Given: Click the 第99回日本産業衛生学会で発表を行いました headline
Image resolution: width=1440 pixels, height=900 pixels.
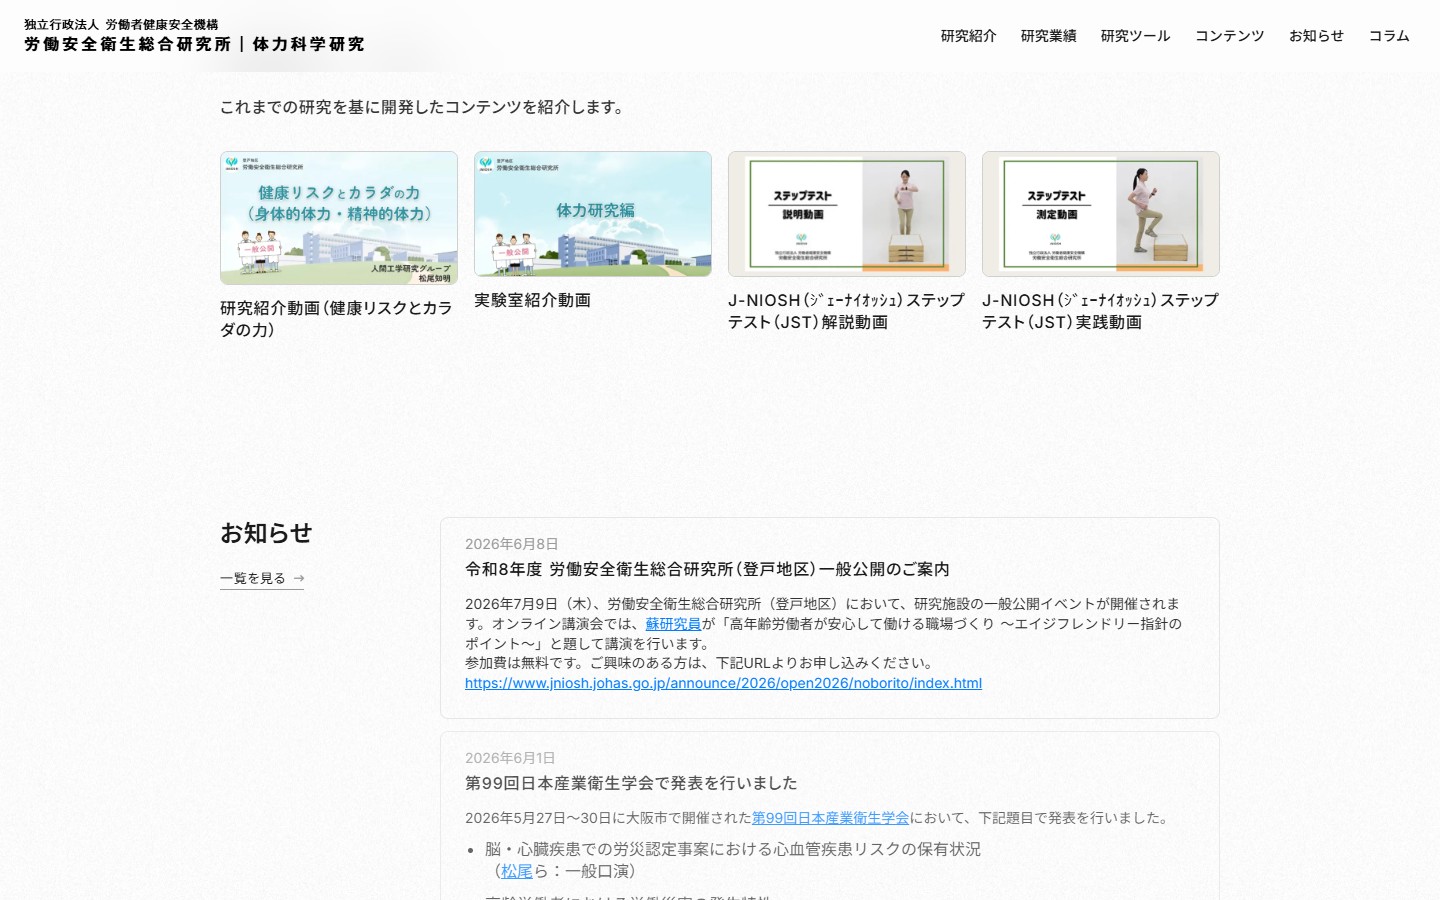Looking at the screenshot, I should click(x=631, y=783).
